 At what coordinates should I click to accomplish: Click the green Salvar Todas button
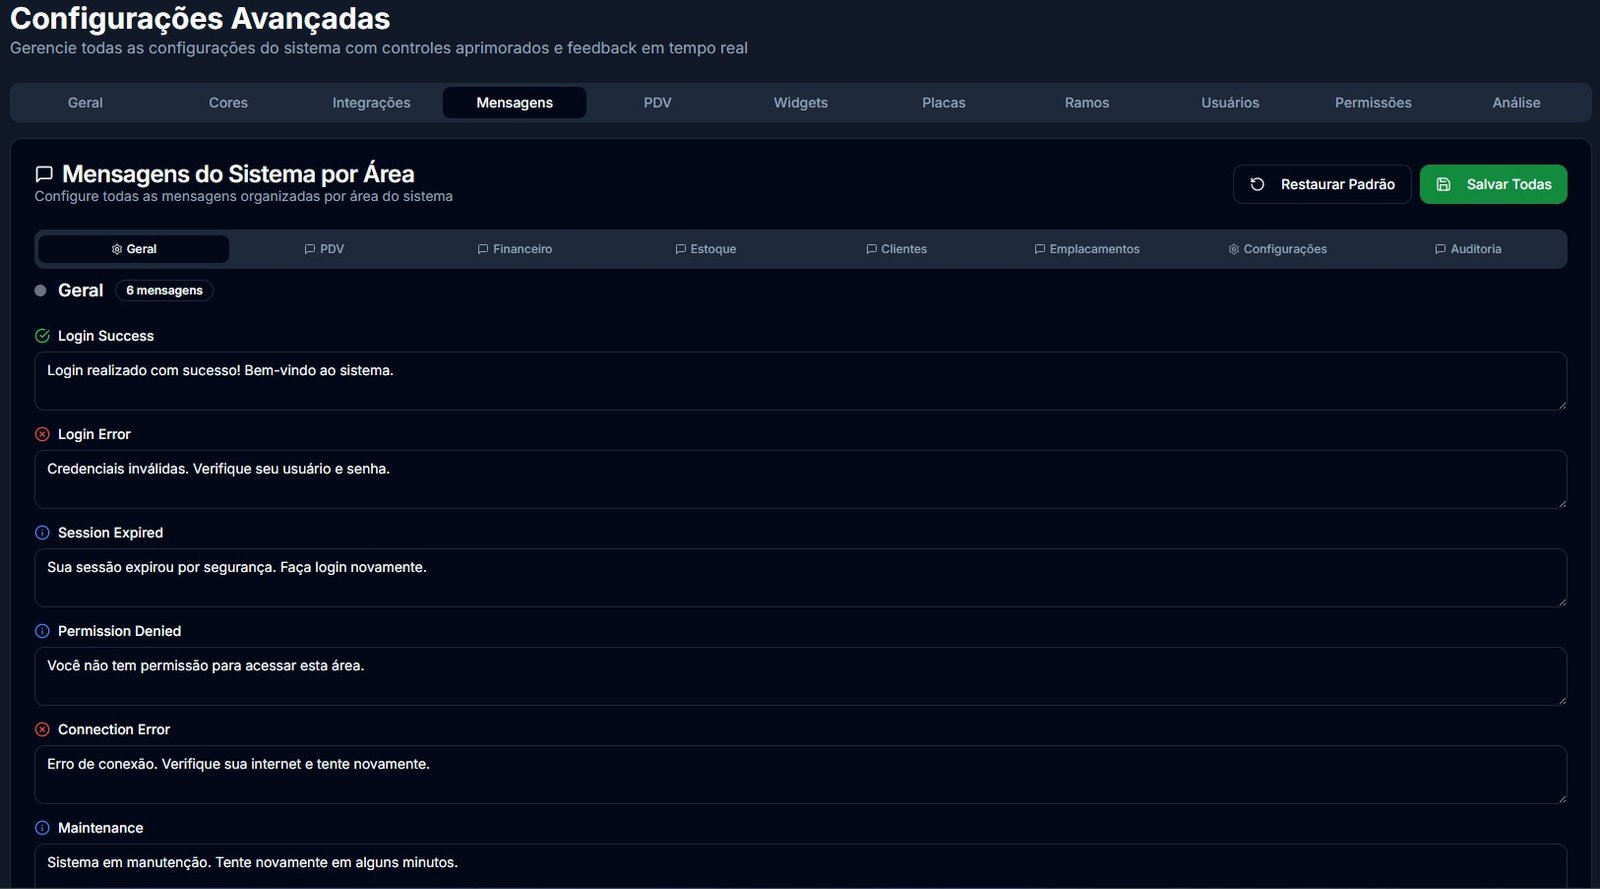pyautogui.click(x=1493, y=184)
